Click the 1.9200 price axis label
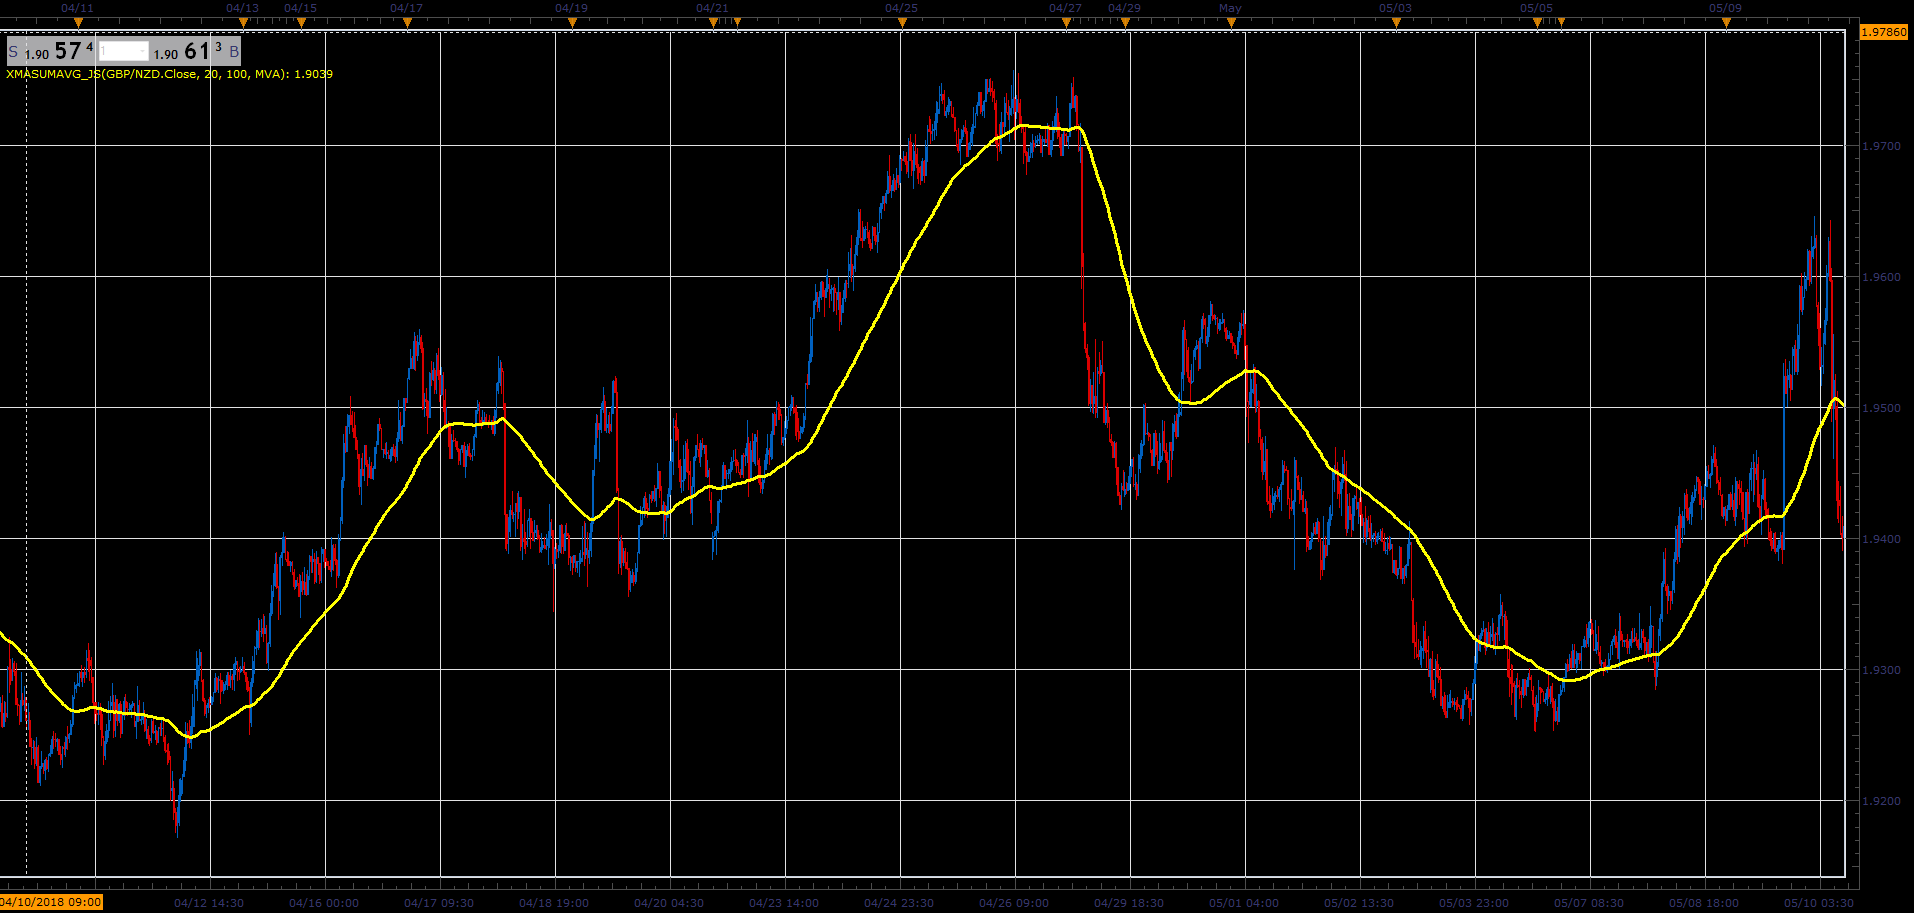The width and height of the screenshot is (1914, 913). (x=1881, y=801)
